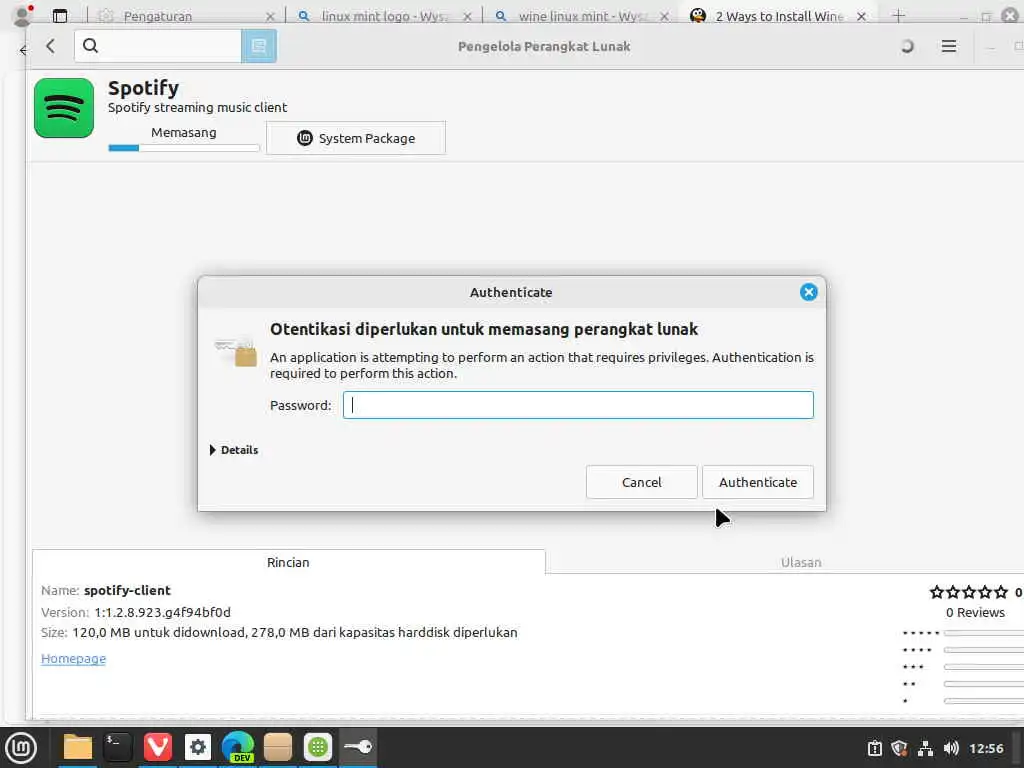Close the Pengaturan browser tab
This screenshot has width=1024, height=768.
(x=270, y=16)
